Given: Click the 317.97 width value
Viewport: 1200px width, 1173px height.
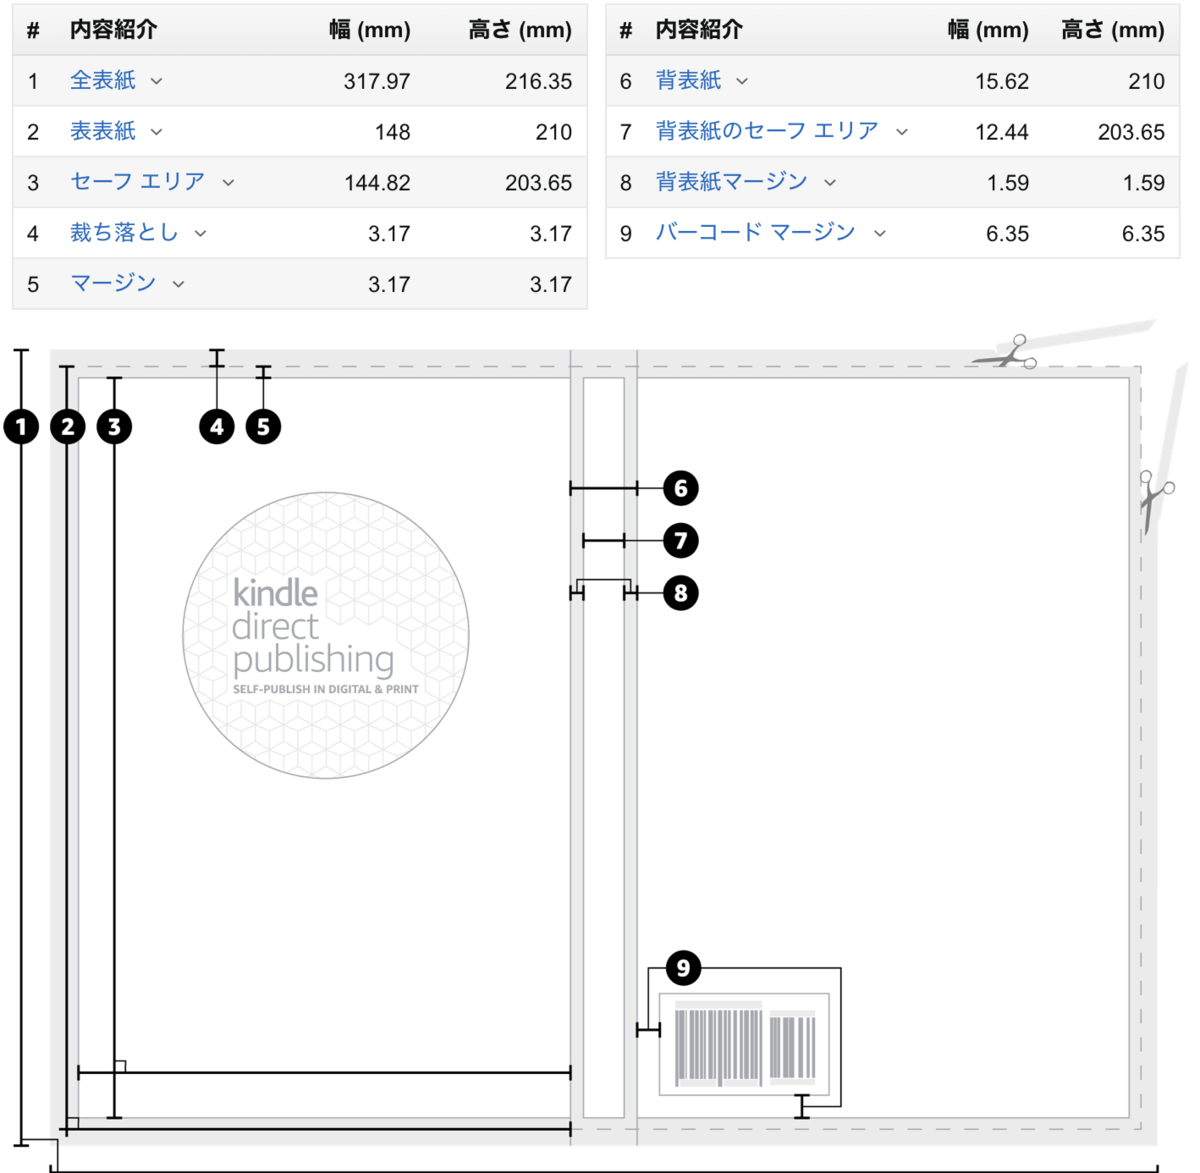Looking at the screenshot, I should click(377, 82).
